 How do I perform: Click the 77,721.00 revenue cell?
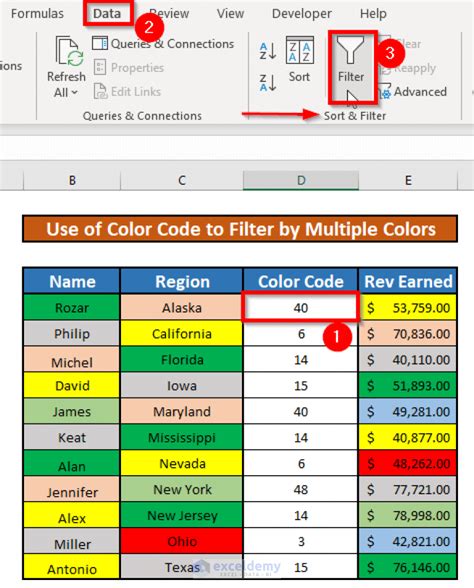(x=408, y=489)
